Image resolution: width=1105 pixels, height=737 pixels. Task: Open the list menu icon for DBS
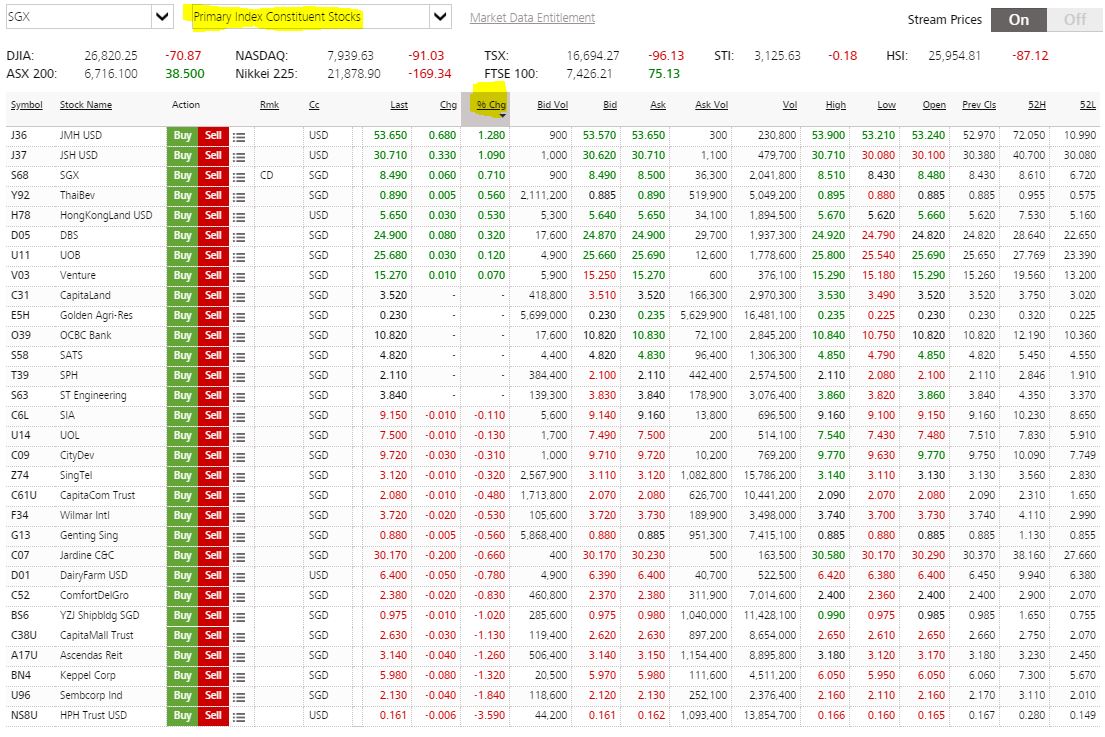tap(239, 236)
